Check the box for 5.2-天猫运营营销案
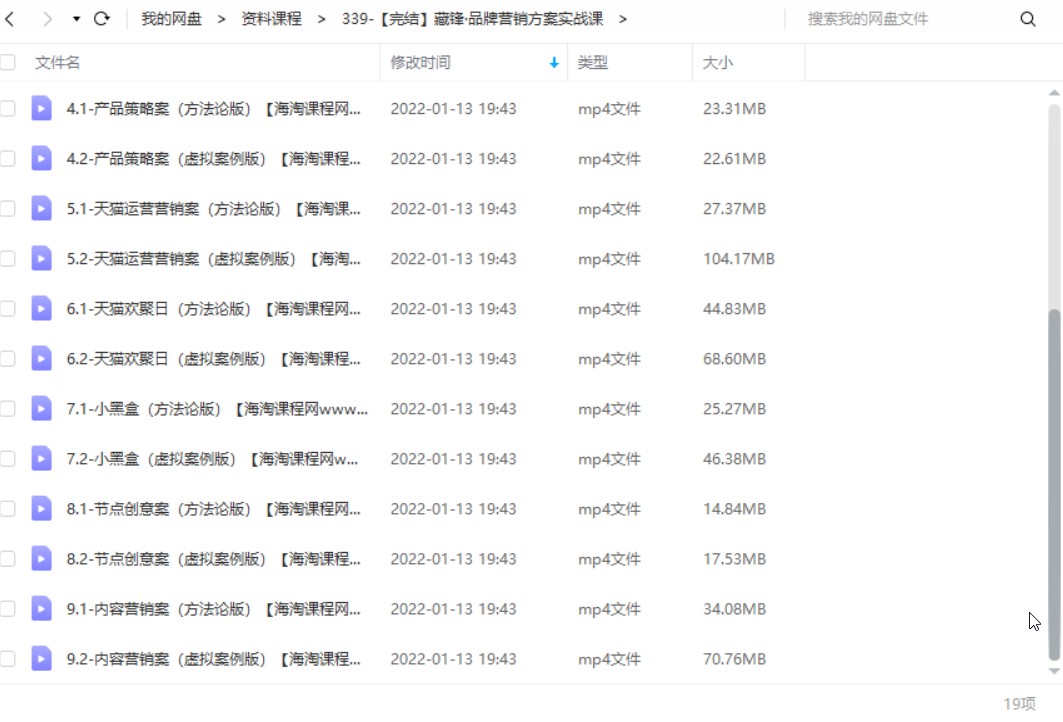The width and height of the screenshot is (1063, 722). coord(7,259)
